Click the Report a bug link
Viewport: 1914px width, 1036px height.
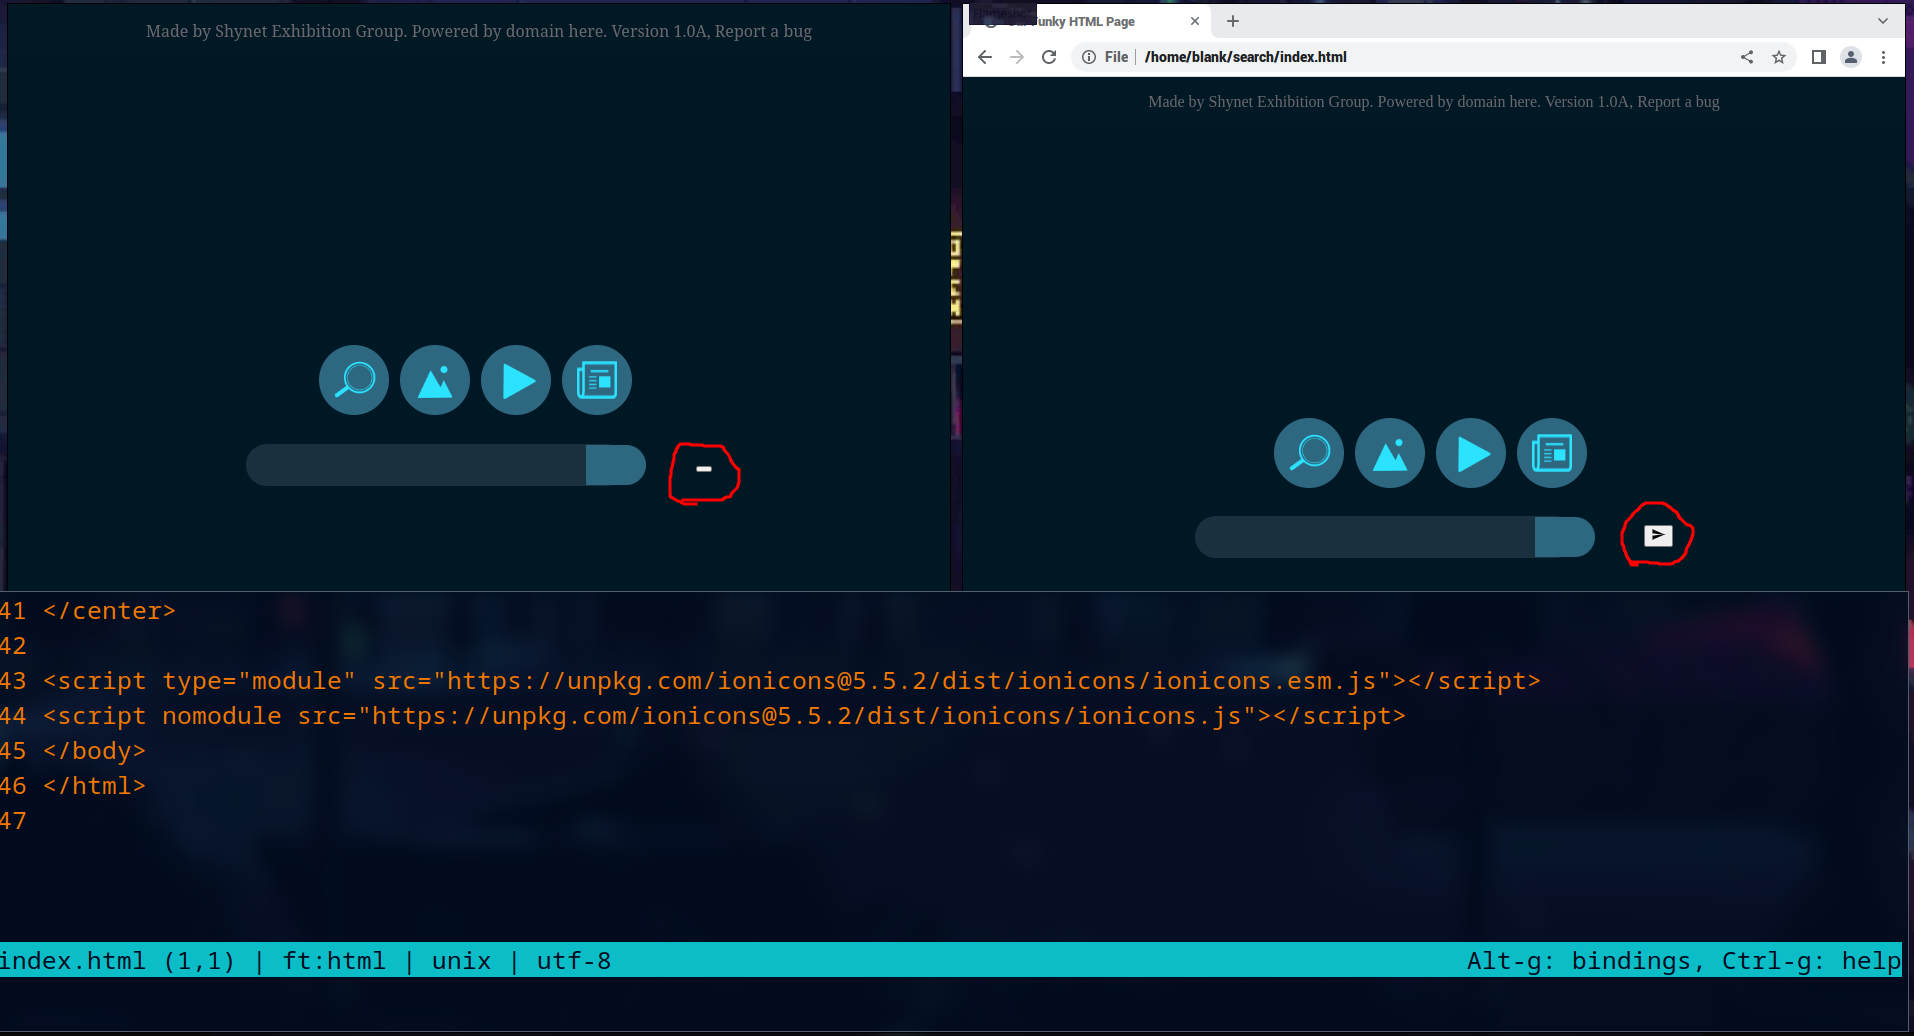click(x=1677, y=101)
